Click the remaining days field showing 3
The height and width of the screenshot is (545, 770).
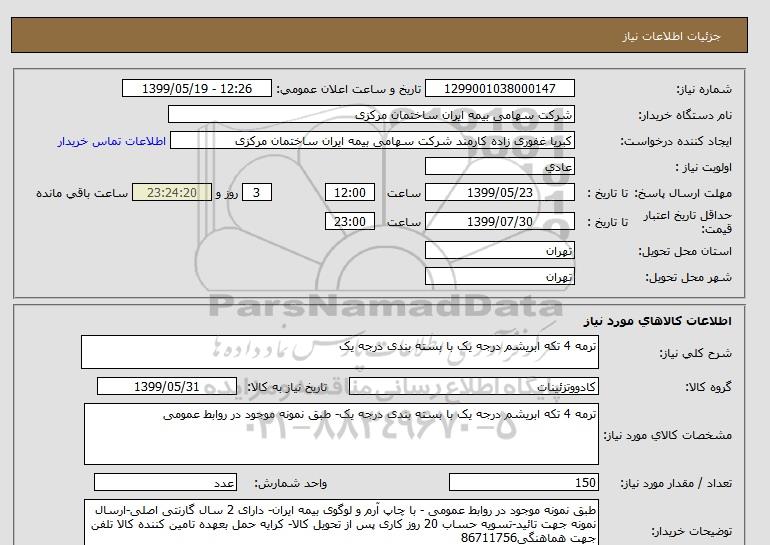pyautogui.click(x=256, y=192)
